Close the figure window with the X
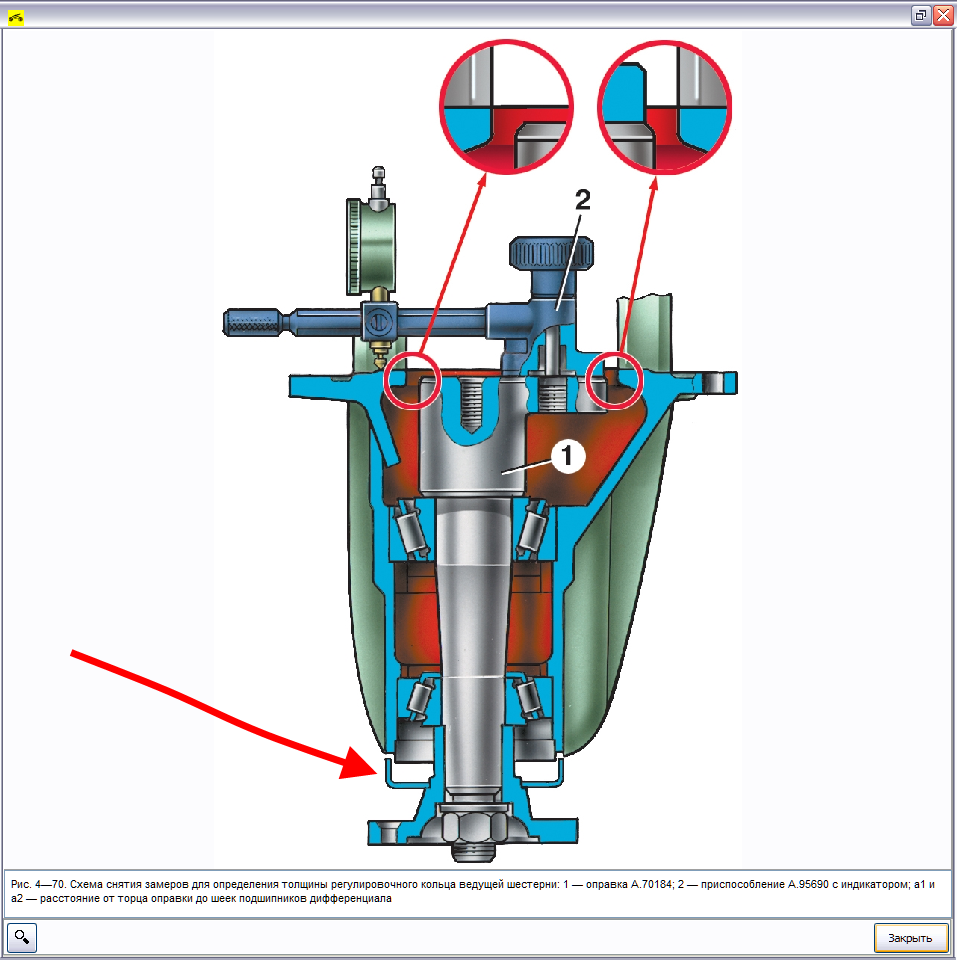Image resolution: width=957 pixels, height=960 pixels. pos(942,15)
